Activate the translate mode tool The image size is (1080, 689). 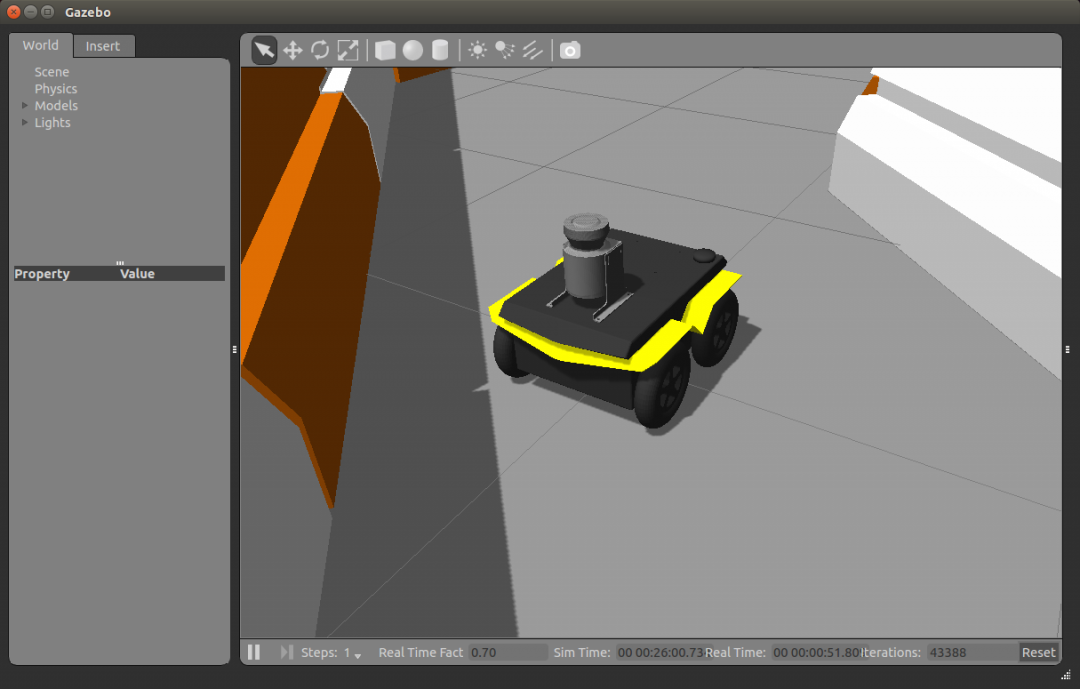292,49
